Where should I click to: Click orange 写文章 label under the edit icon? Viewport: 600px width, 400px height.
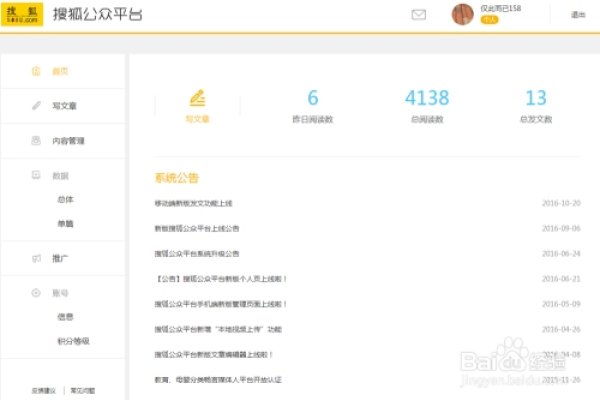[197, 119]
